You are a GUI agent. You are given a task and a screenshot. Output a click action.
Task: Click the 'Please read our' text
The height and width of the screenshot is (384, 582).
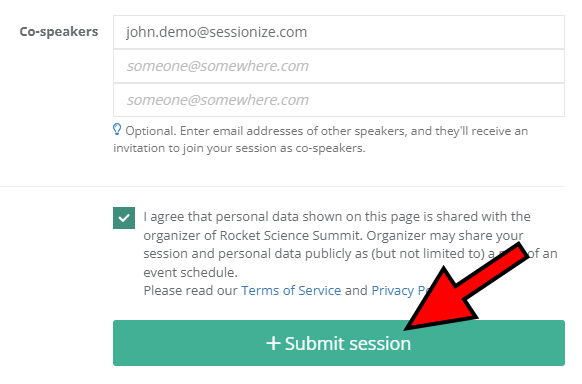190,290
